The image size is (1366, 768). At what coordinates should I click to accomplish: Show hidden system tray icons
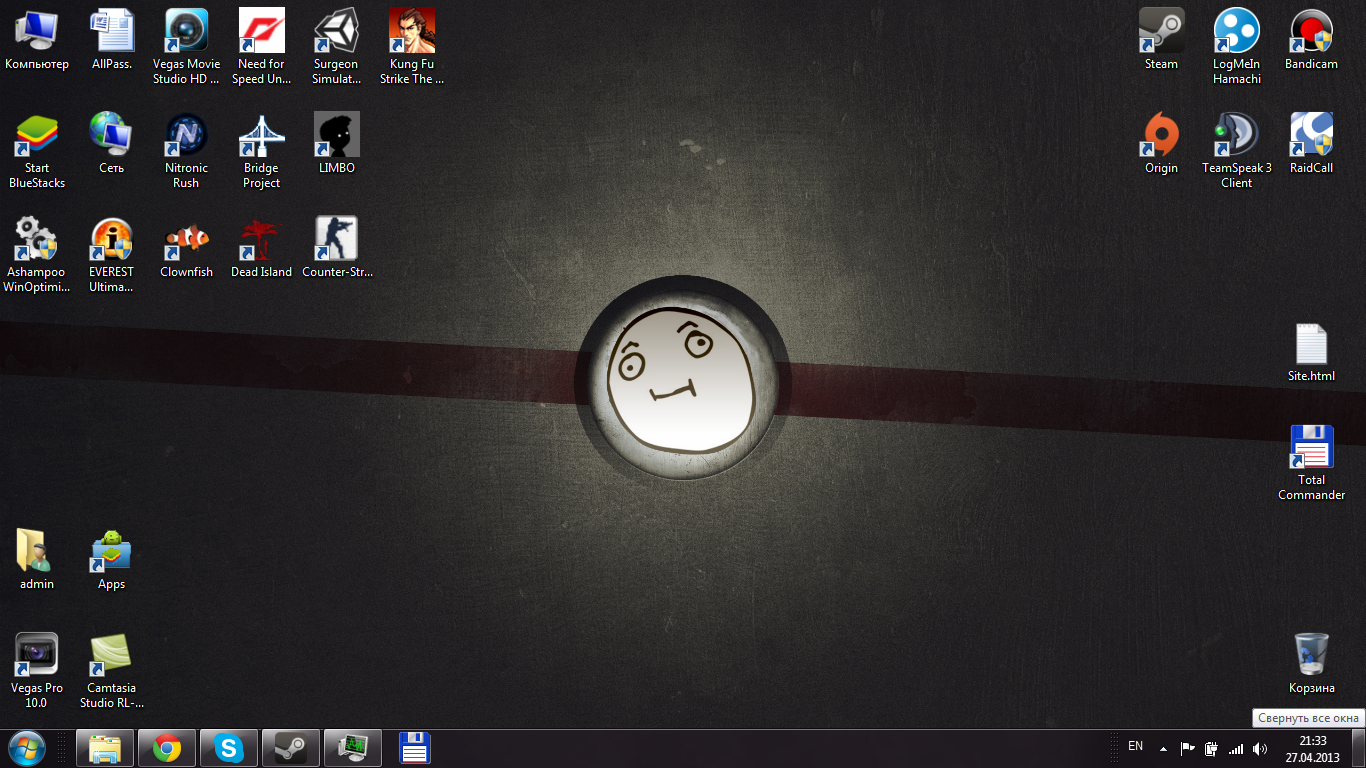(x=1163, y=748)
